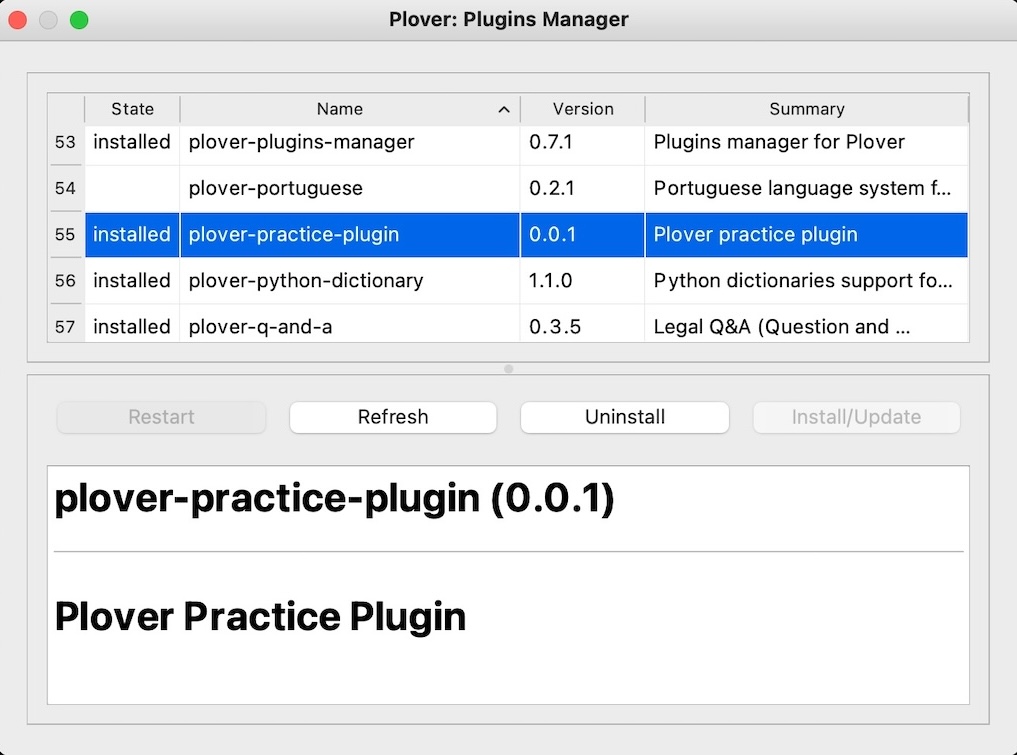Click the Restart button
1017x755 pixels.
click(x=162, y=417)
